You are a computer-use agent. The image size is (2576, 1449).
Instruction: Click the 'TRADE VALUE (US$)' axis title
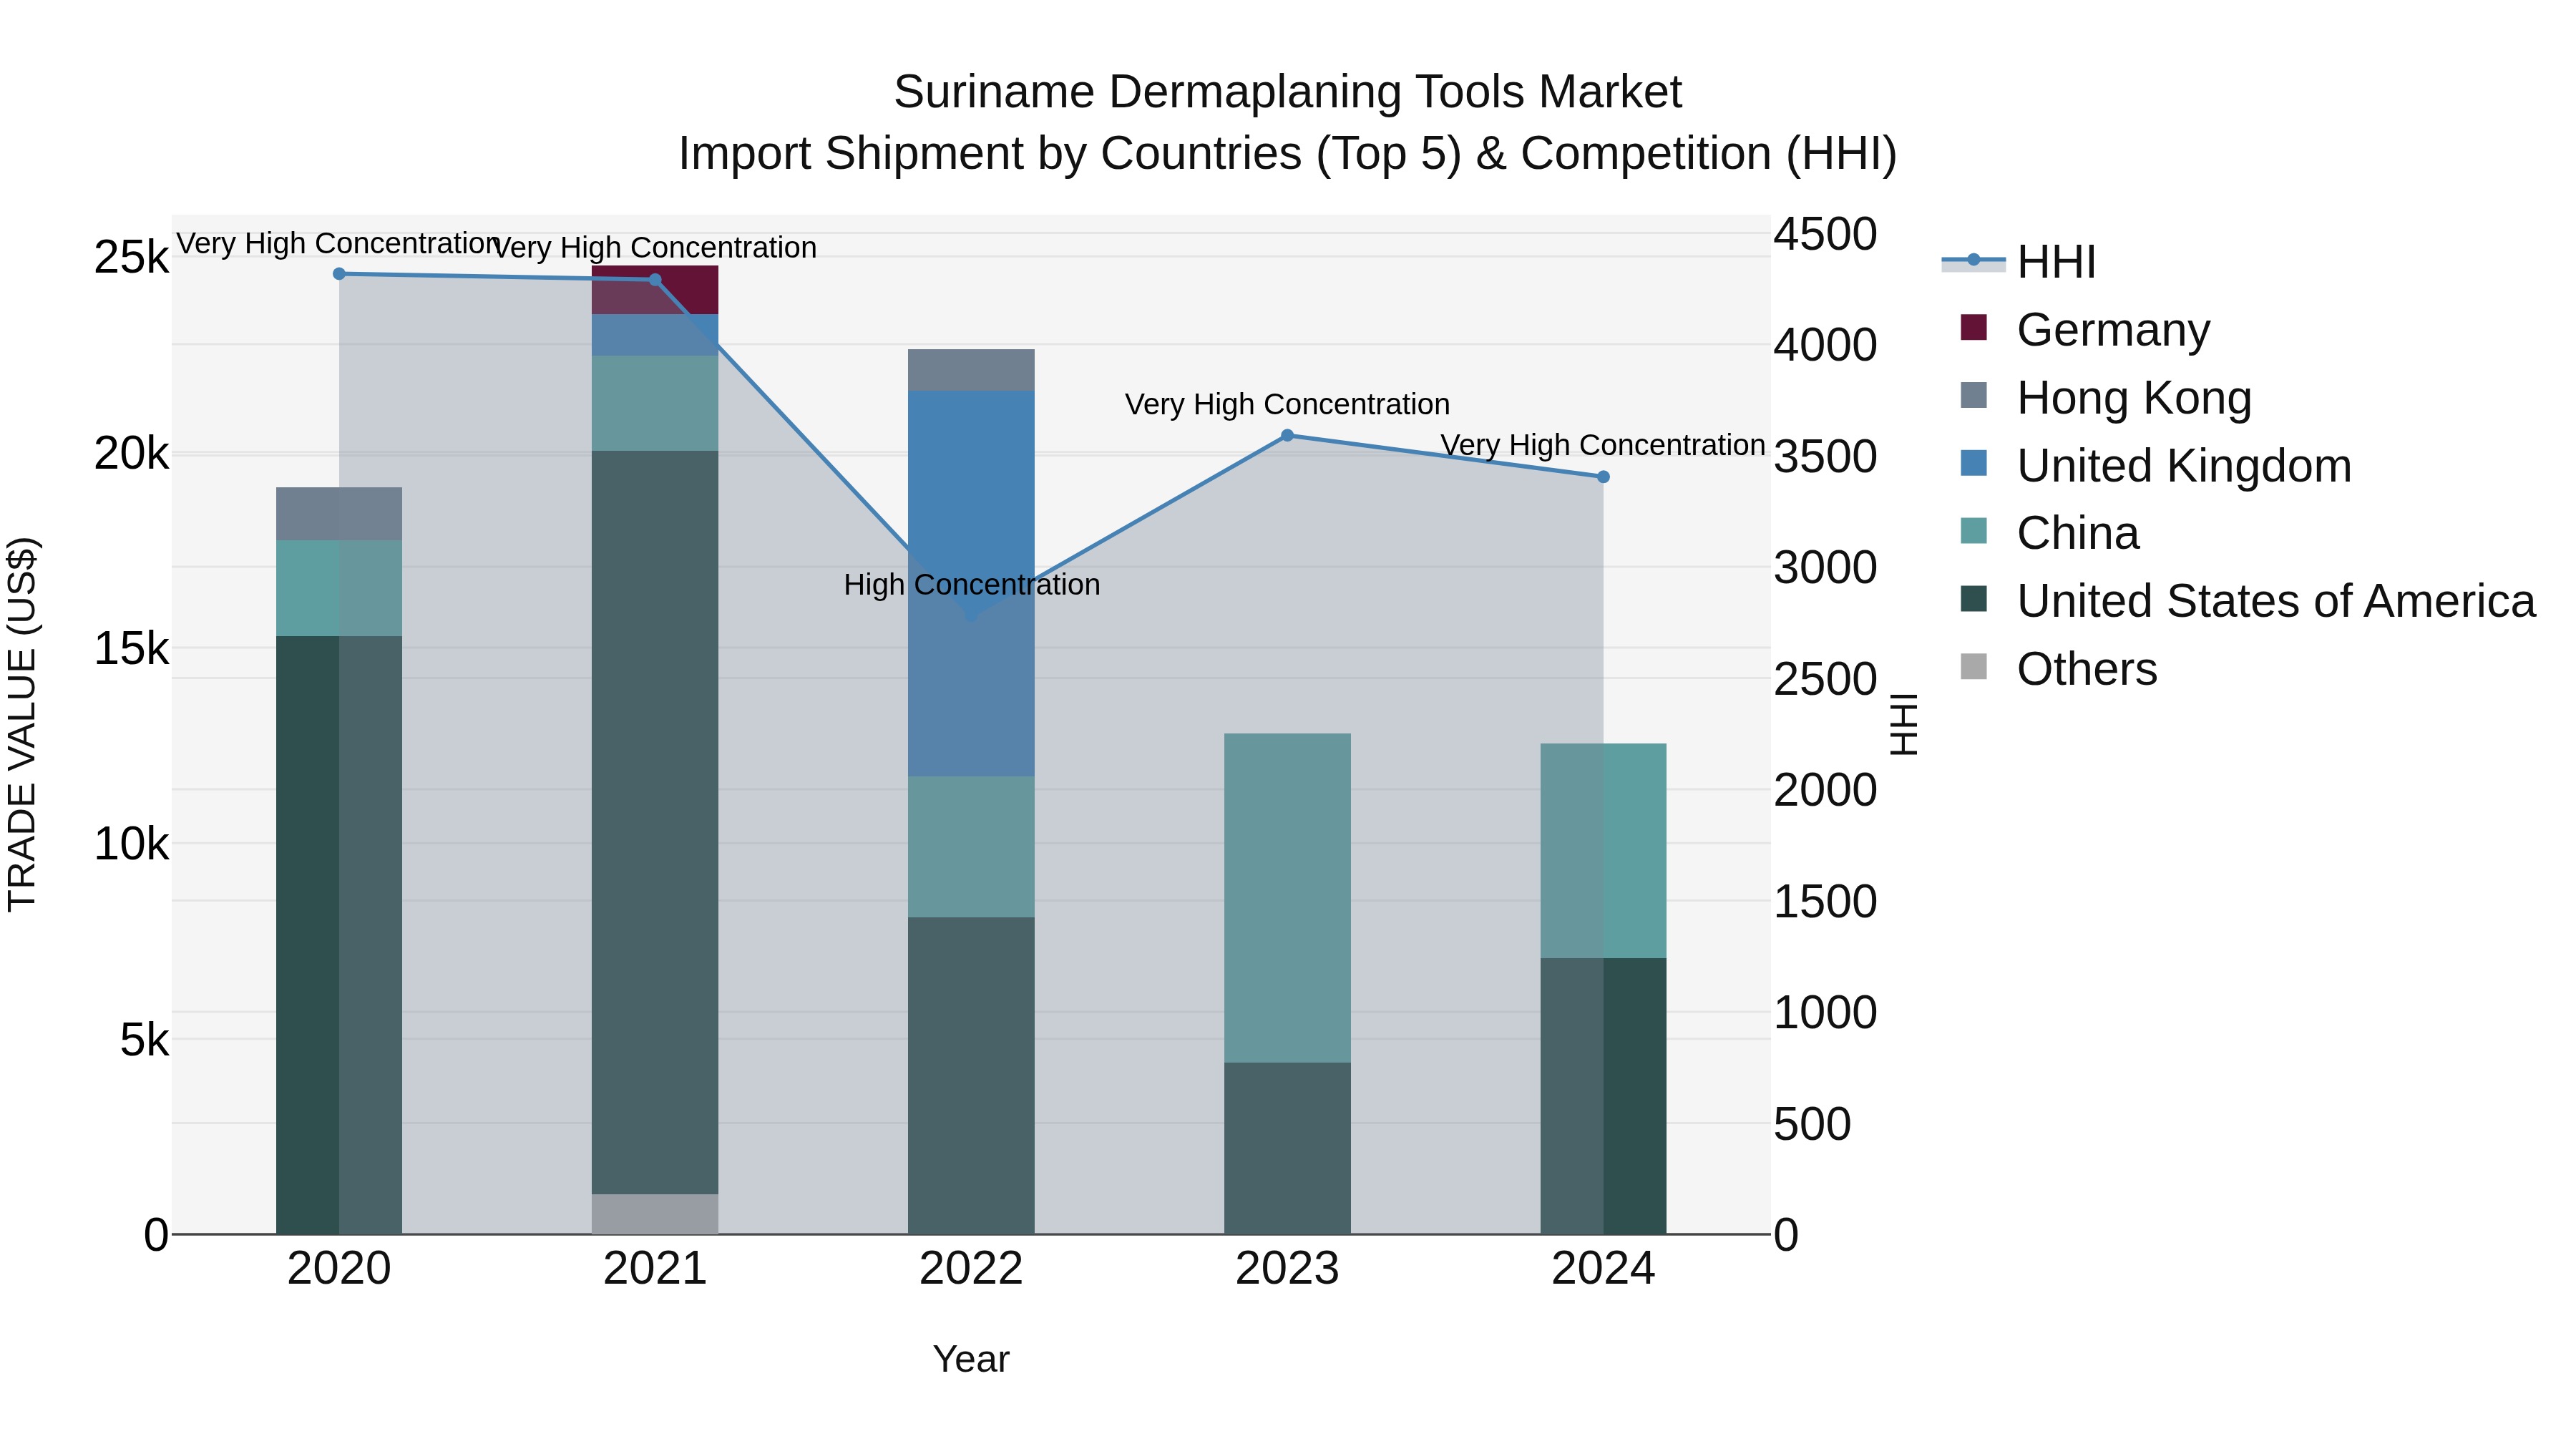point(22,724)
